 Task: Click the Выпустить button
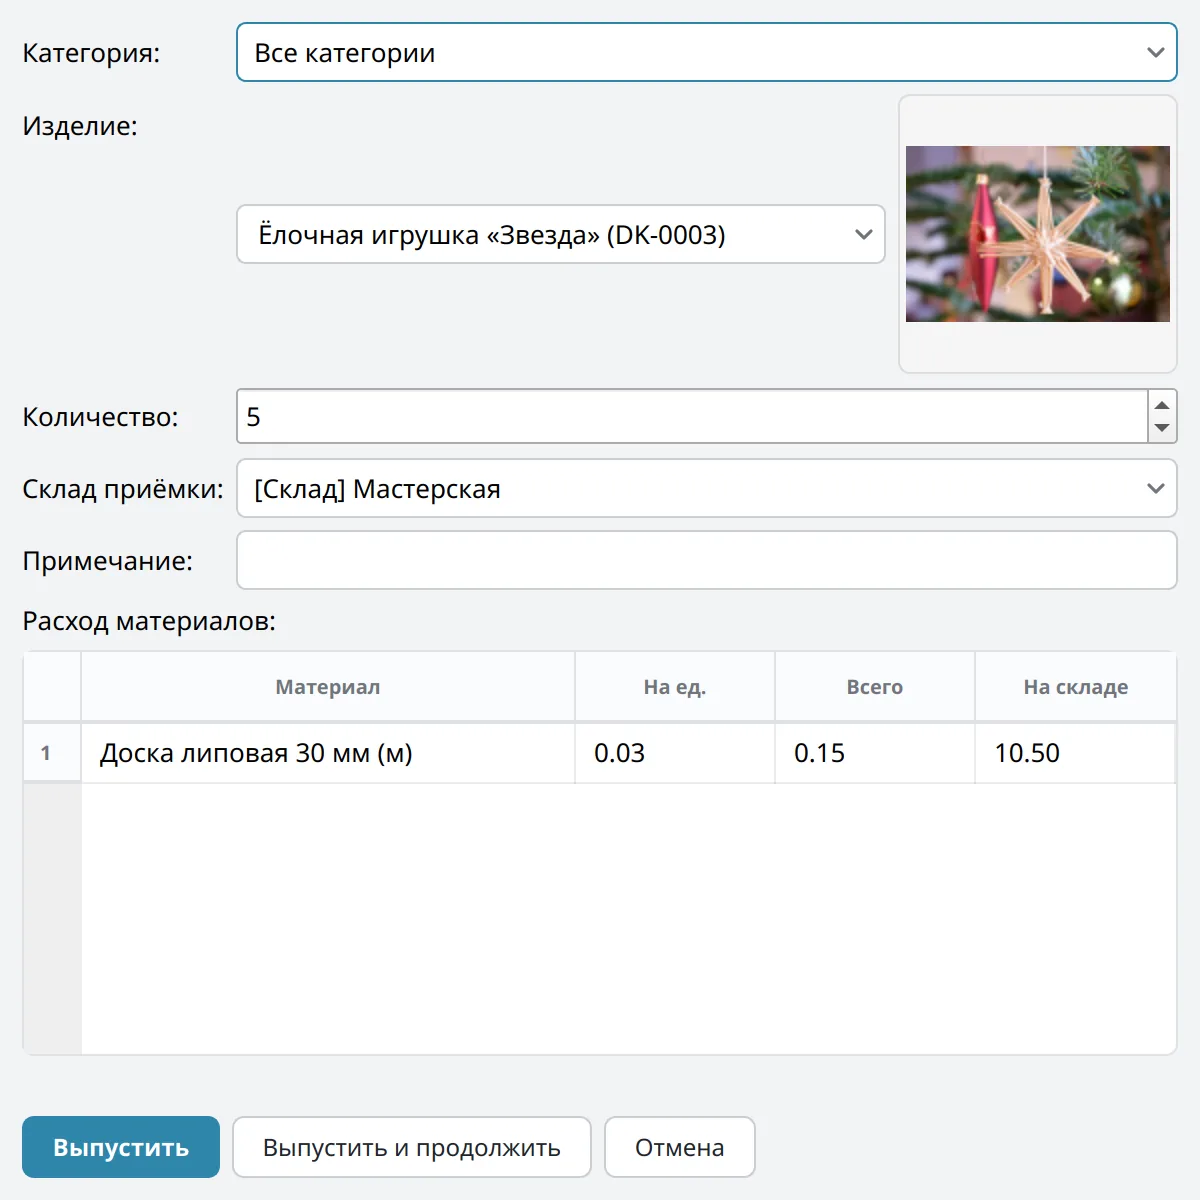[121, 1147]
